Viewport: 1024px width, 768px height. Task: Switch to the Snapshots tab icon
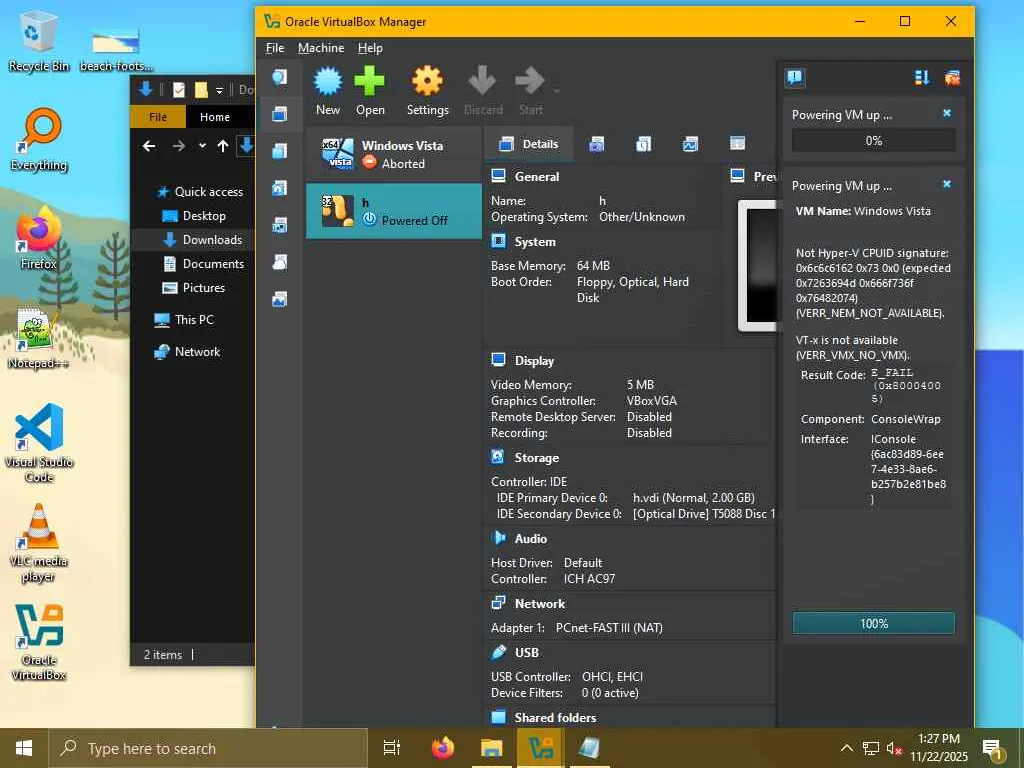click(x=596, y=144)
